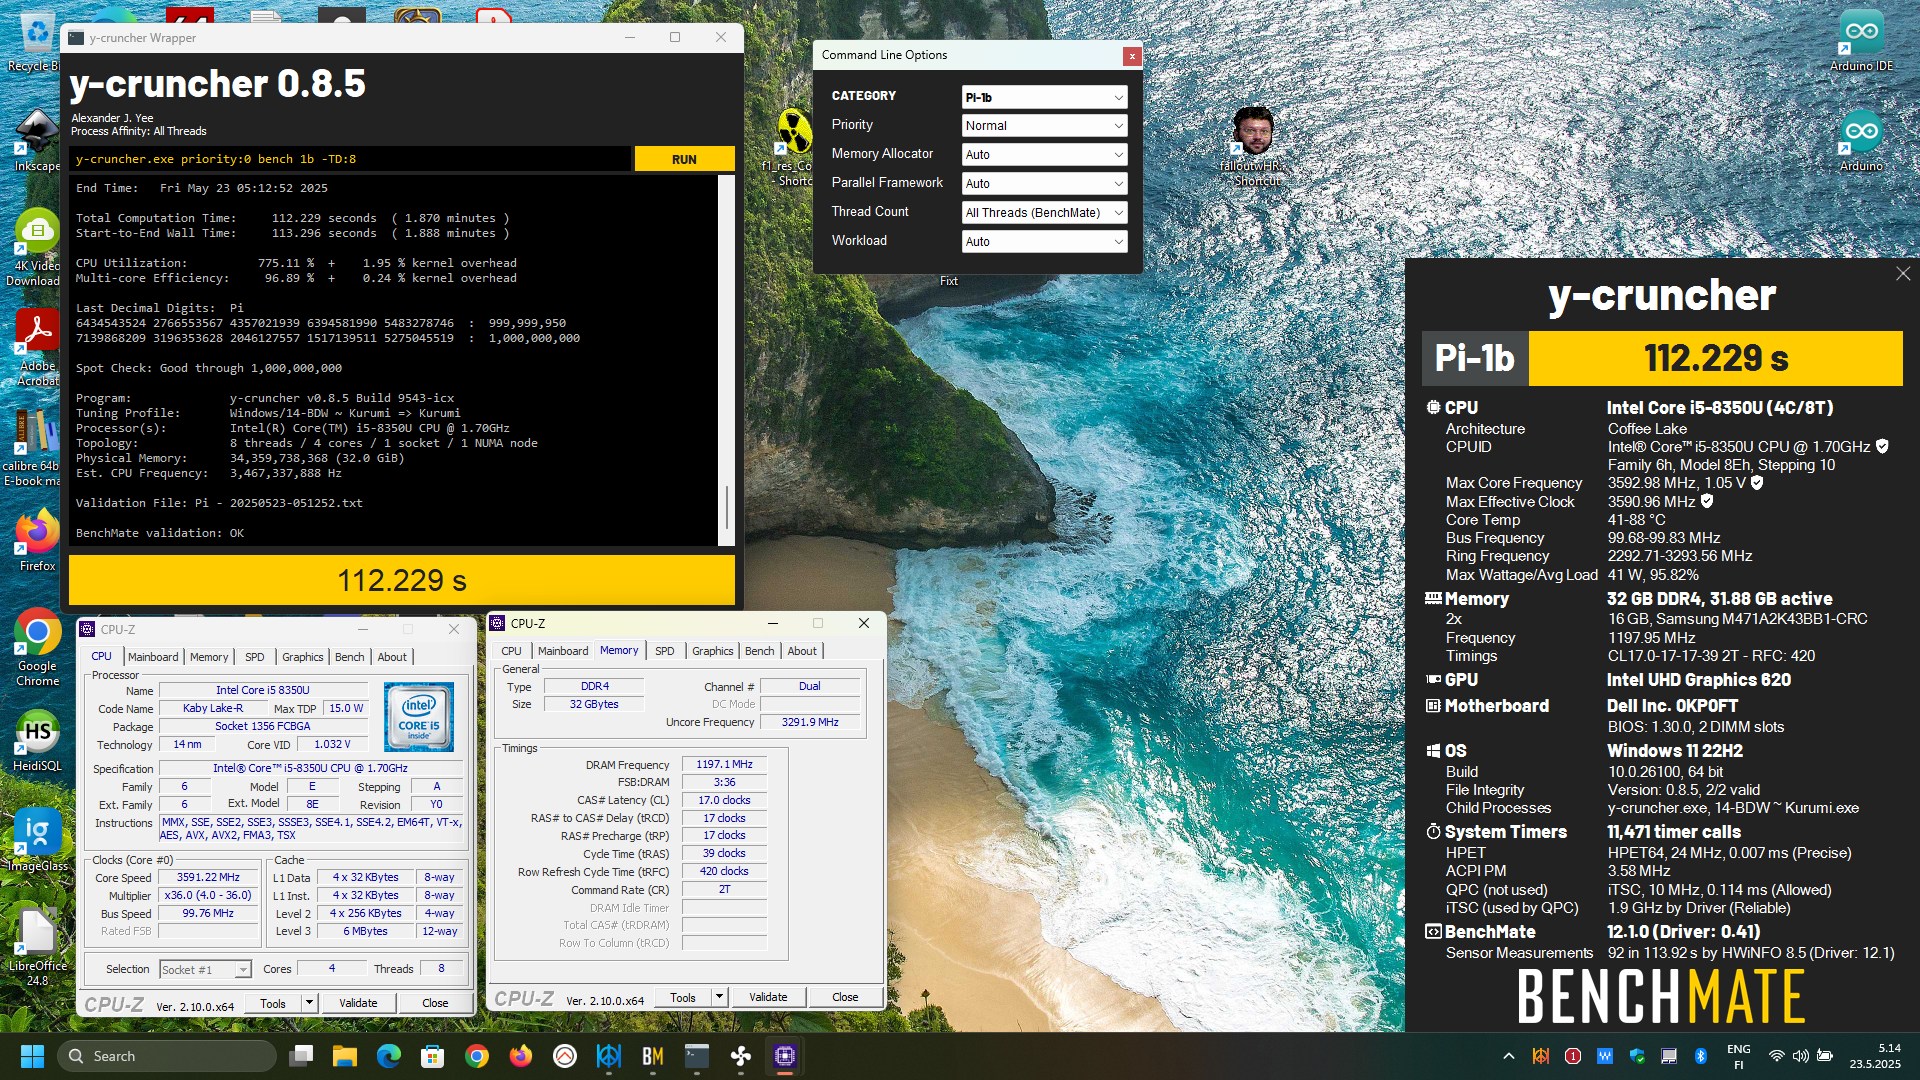This screenshot has width=1920, height=1080.
Task: Launch Inkscape desktop shortcut
Action: (37, 141)
